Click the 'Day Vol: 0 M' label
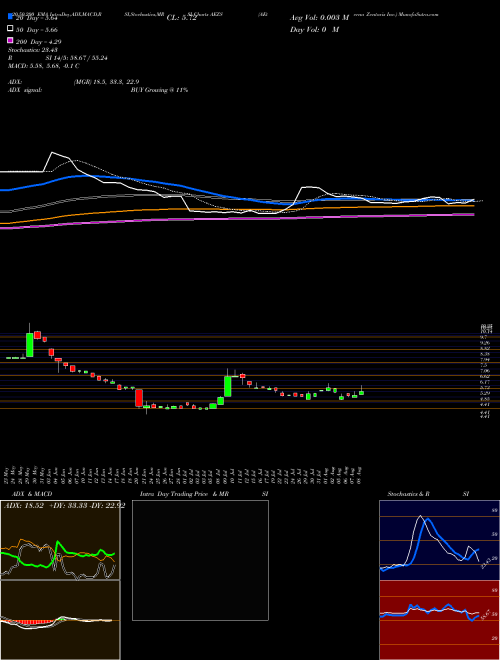 click(314, 29)
